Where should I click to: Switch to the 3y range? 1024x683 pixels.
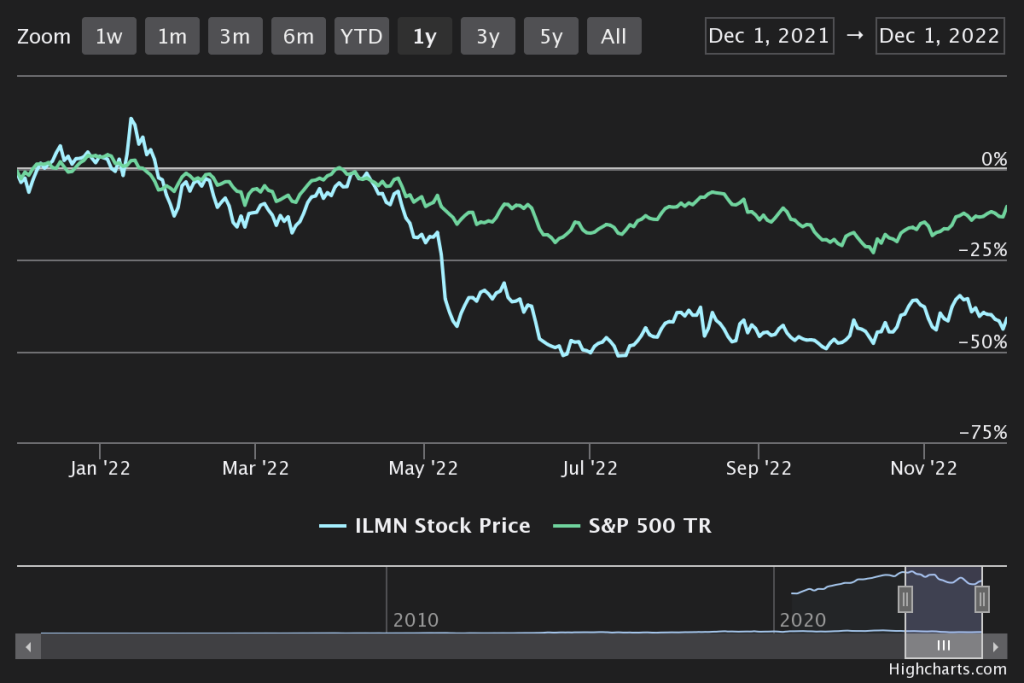click(488, 37)
